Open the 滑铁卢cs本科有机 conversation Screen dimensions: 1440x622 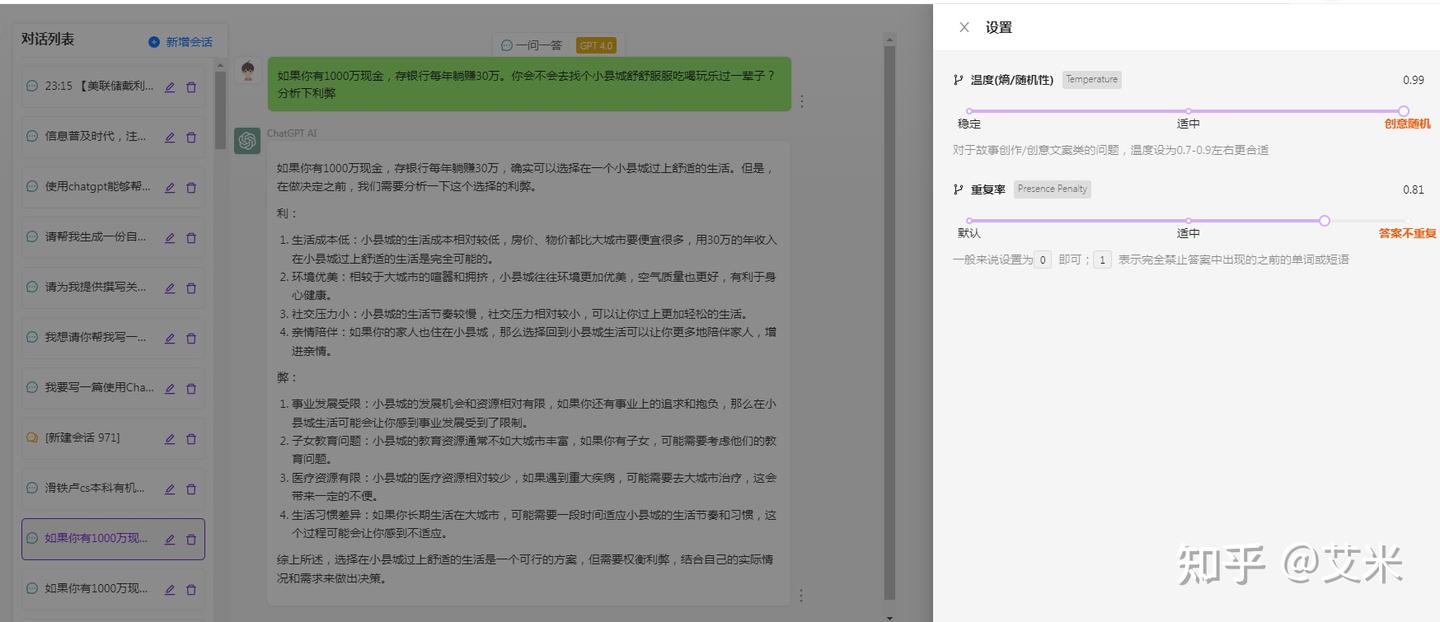pos(113,489)
